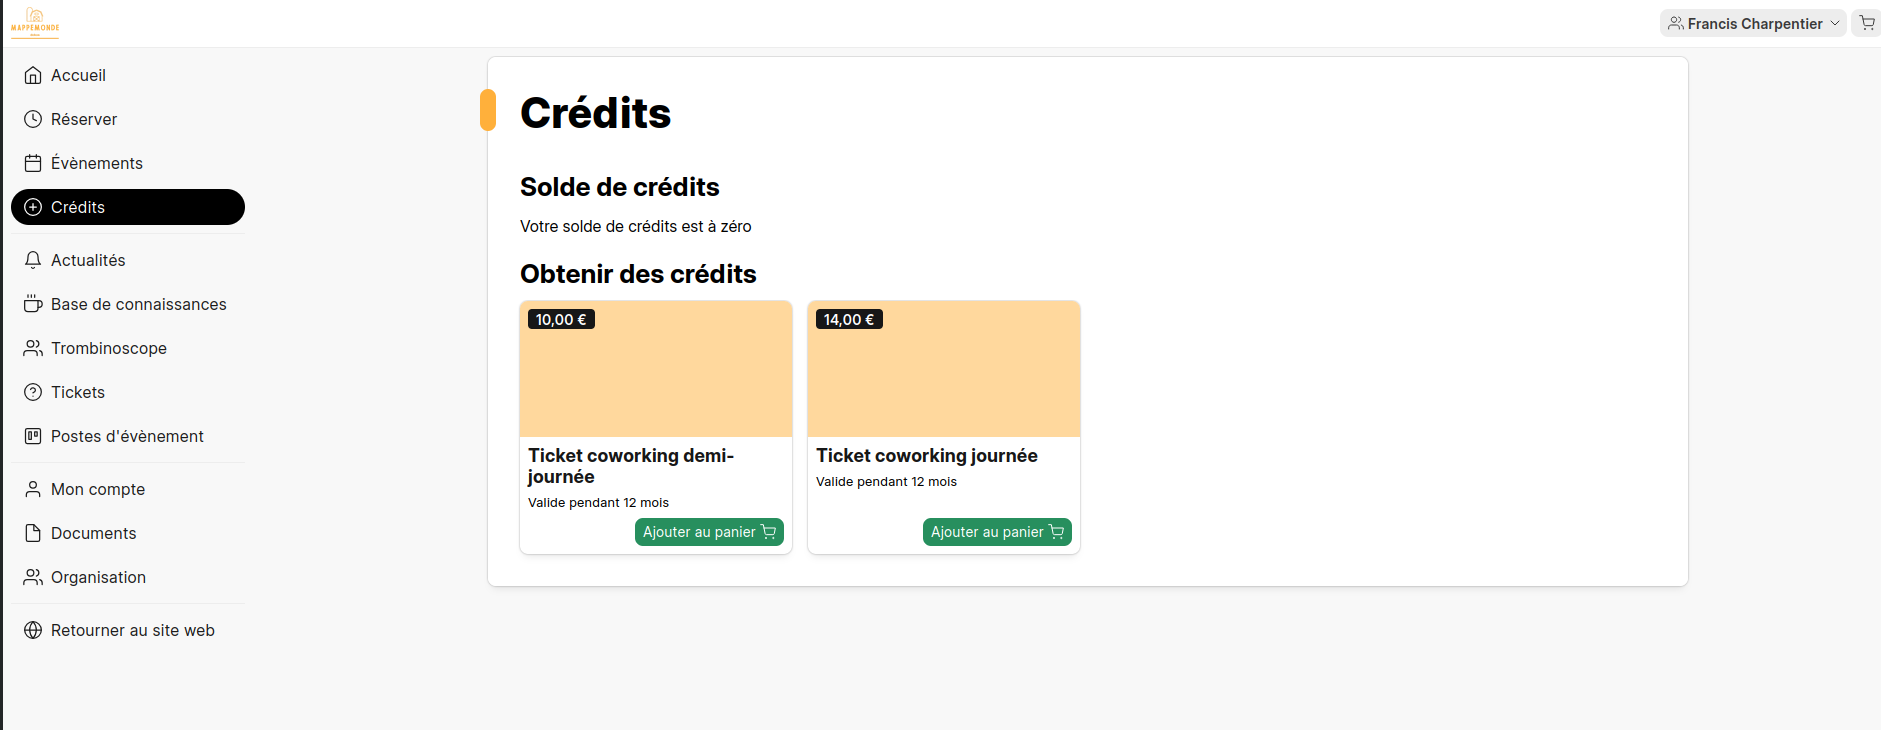This screenshot has width=1881, height=730.
Task: Click the globe icon beside Retourner au site web
Action: tap(33, 630)
